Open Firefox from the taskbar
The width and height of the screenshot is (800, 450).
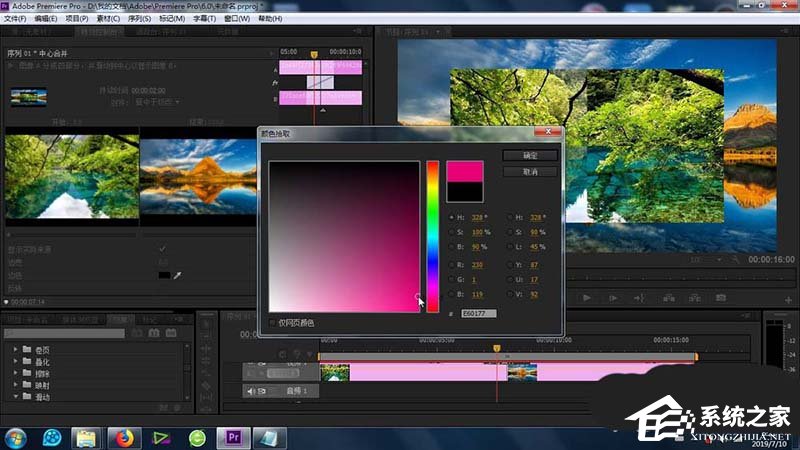125,437
